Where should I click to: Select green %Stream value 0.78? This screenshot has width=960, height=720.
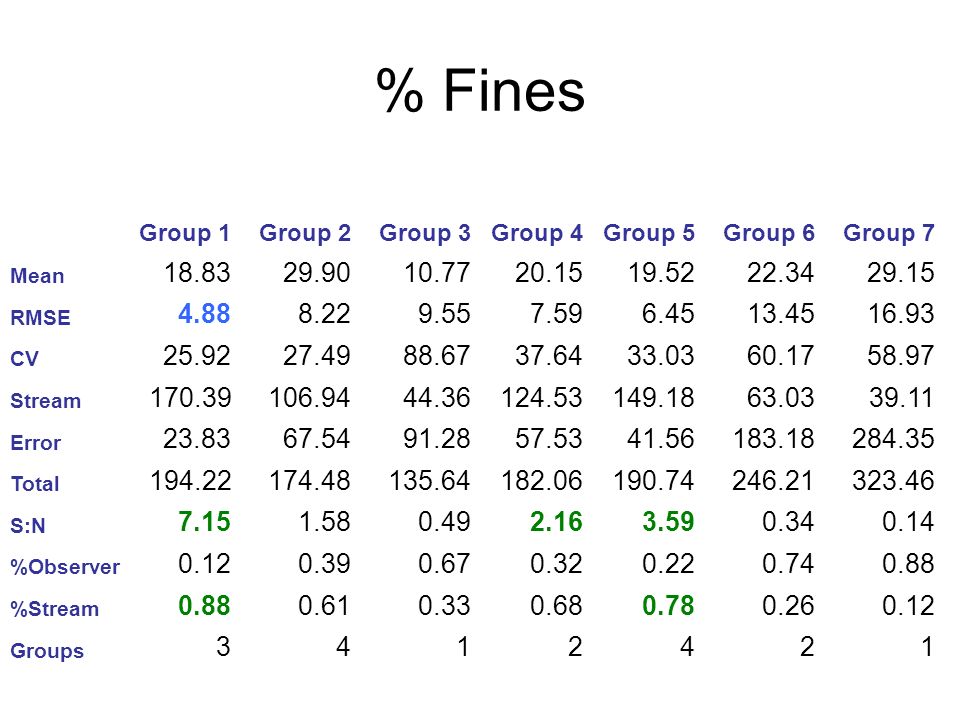669,606
